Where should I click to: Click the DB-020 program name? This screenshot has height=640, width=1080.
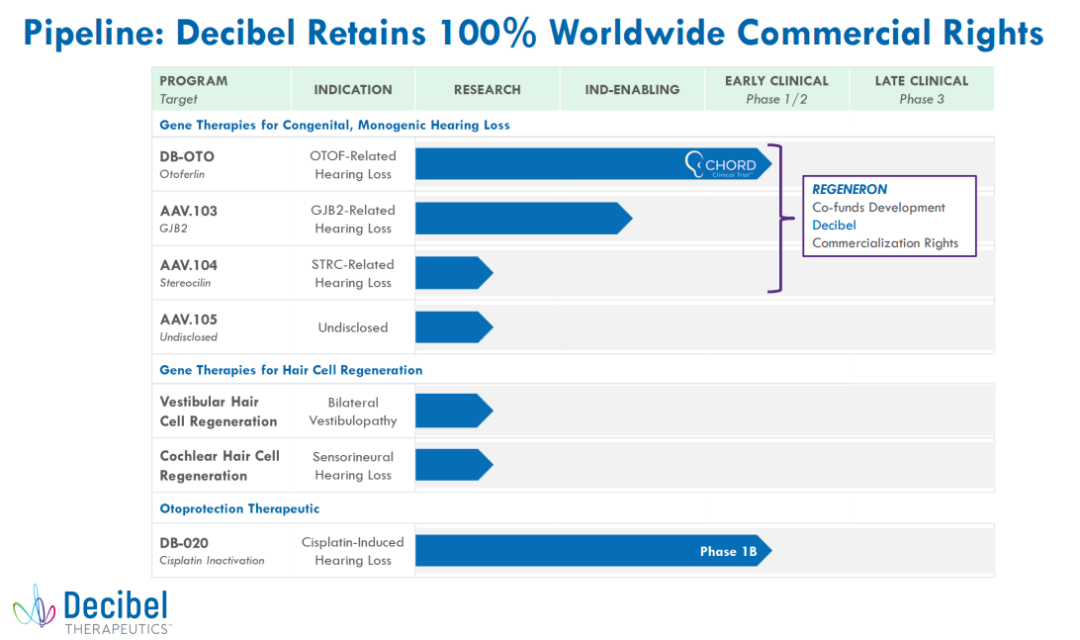(x=184, y=543)
